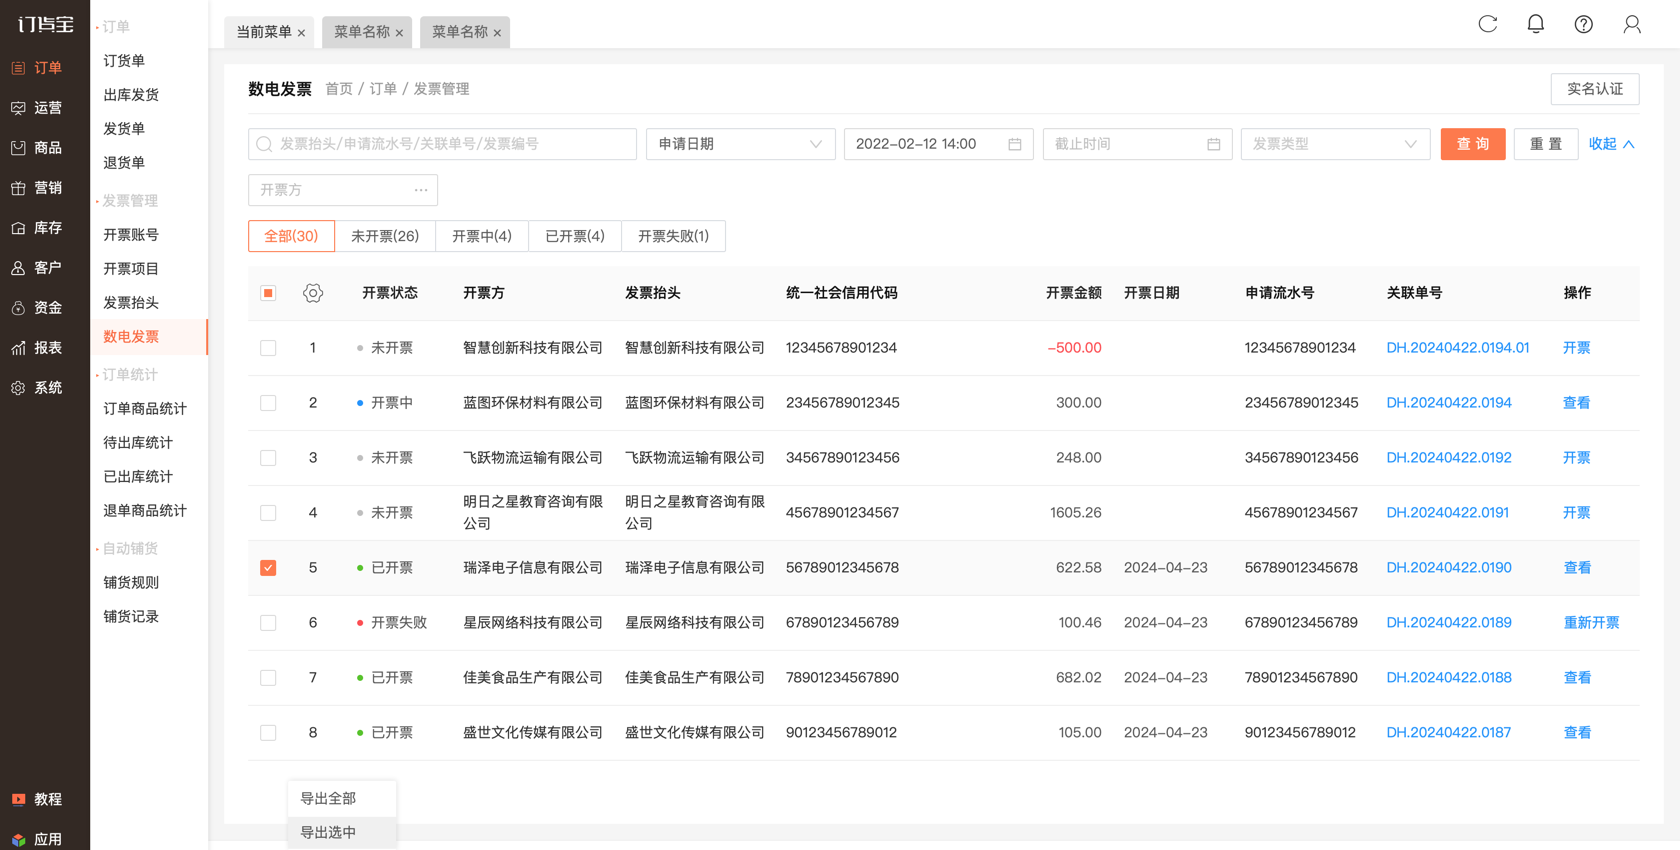Toggle the select-all header checkbox
Viewport: 1680px width, 850px height.
pos(268,293)
